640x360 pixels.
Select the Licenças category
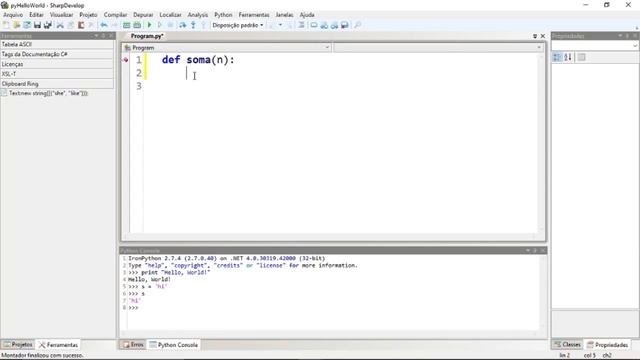tap(57, 64)
